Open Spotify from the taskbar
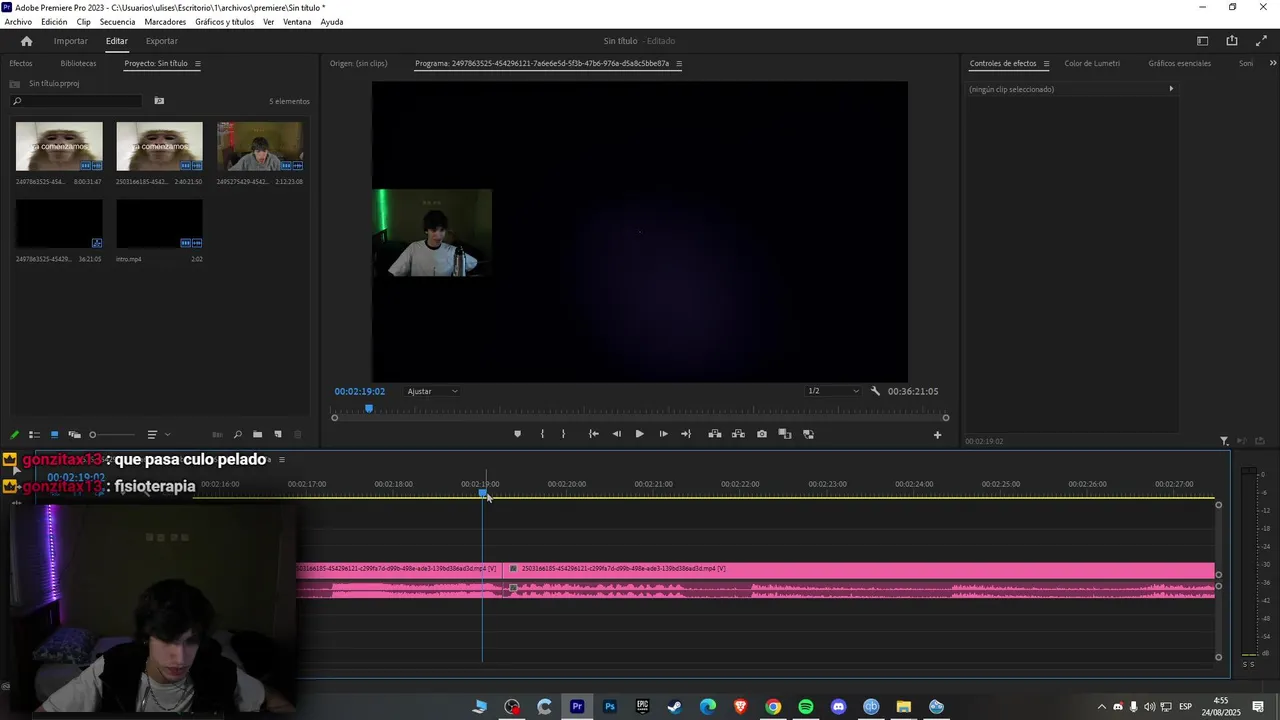1280x720 pixels. tap(806, 707)
